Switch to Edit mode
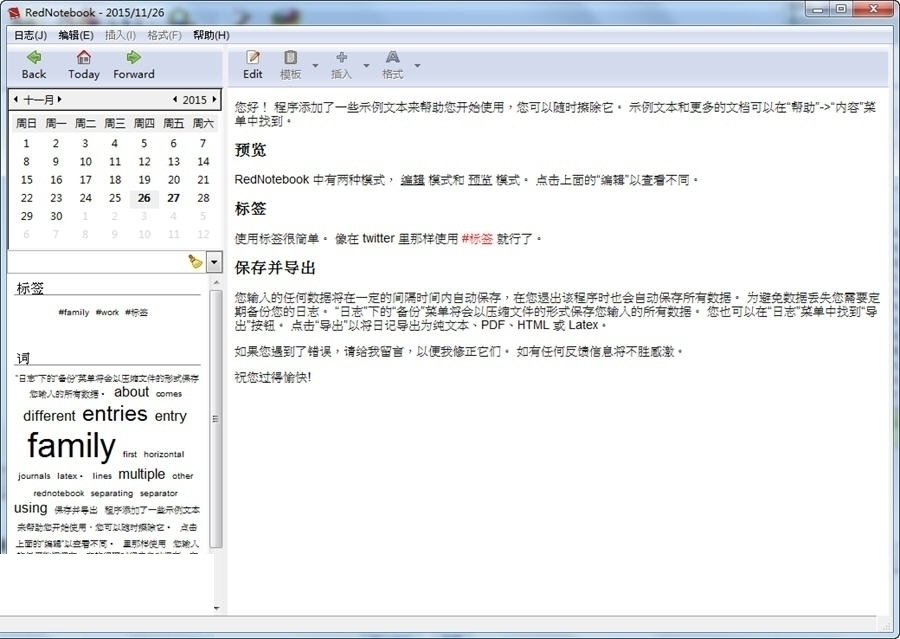900x639 pixels. pos(253,65)
